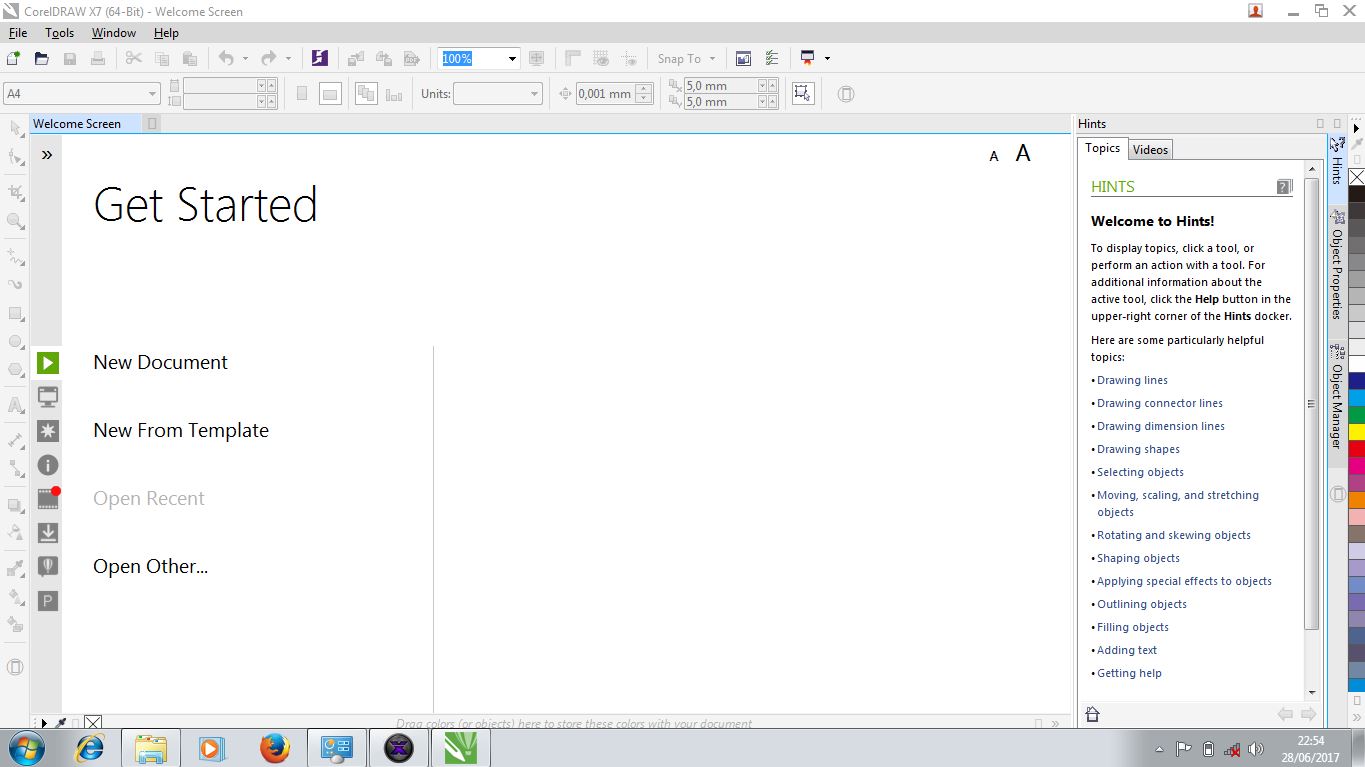1365x767 pixels.
Task: Click the taskbar clock showing 22:54
Action: 1310,741
